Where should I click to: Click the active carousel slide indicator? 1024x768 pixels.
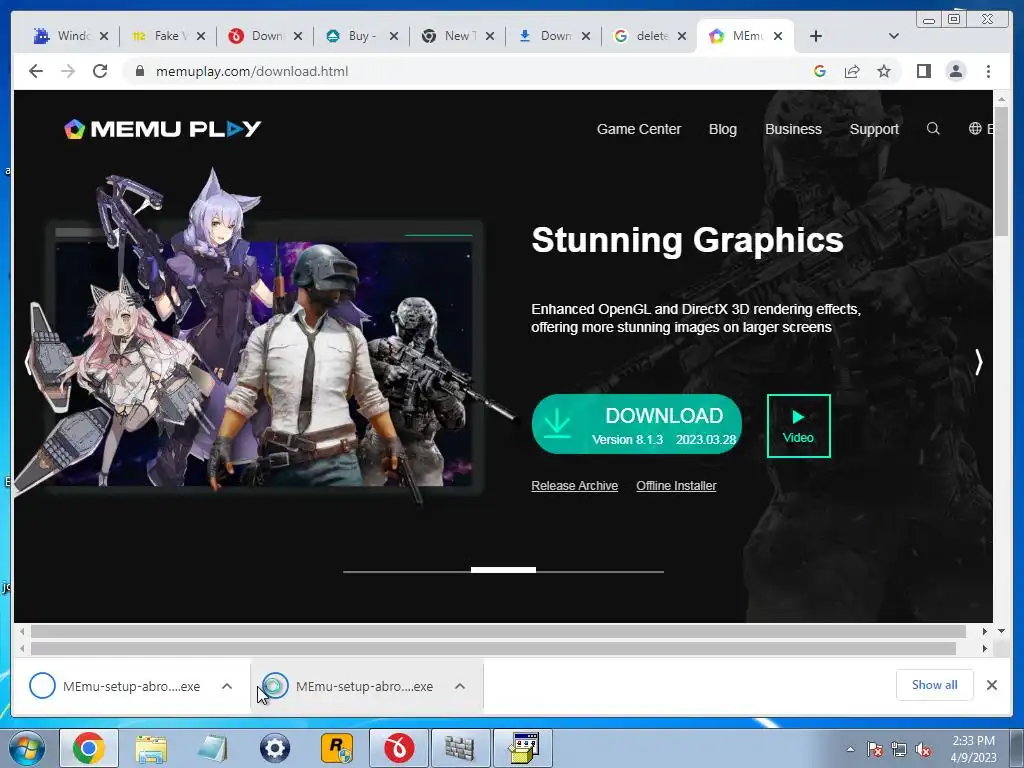pos(504,570)
